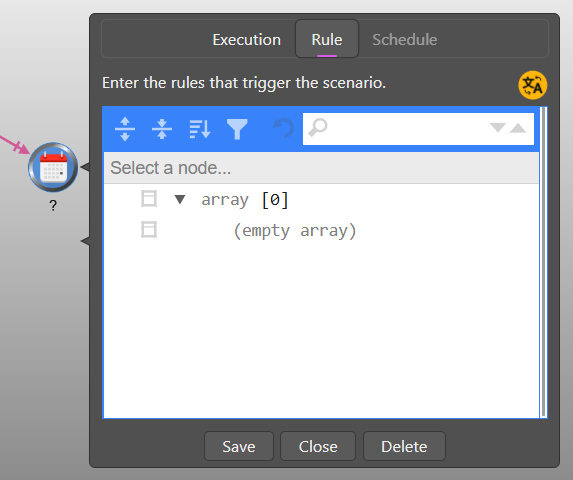
Task: Select the Rule tab
Action: [x=327, y=39]
